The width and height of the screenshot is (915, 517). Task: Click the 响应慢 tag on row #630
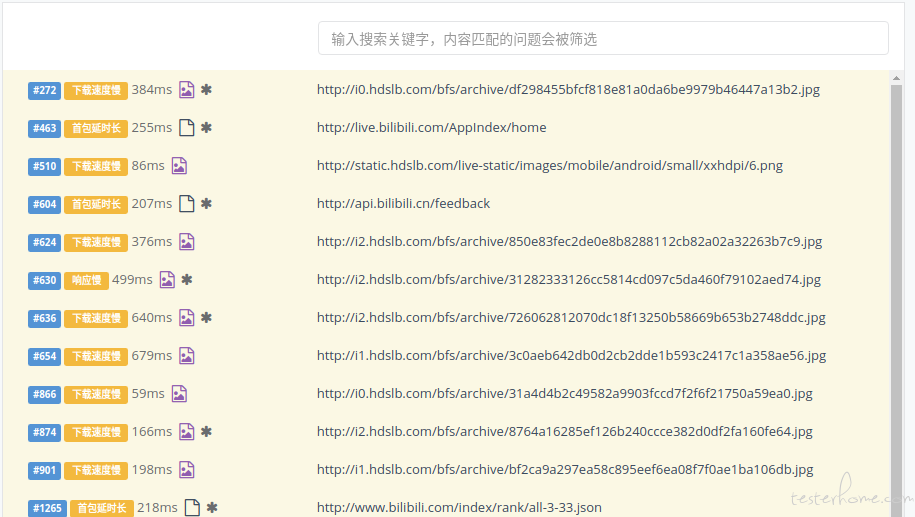coord(86,281)
